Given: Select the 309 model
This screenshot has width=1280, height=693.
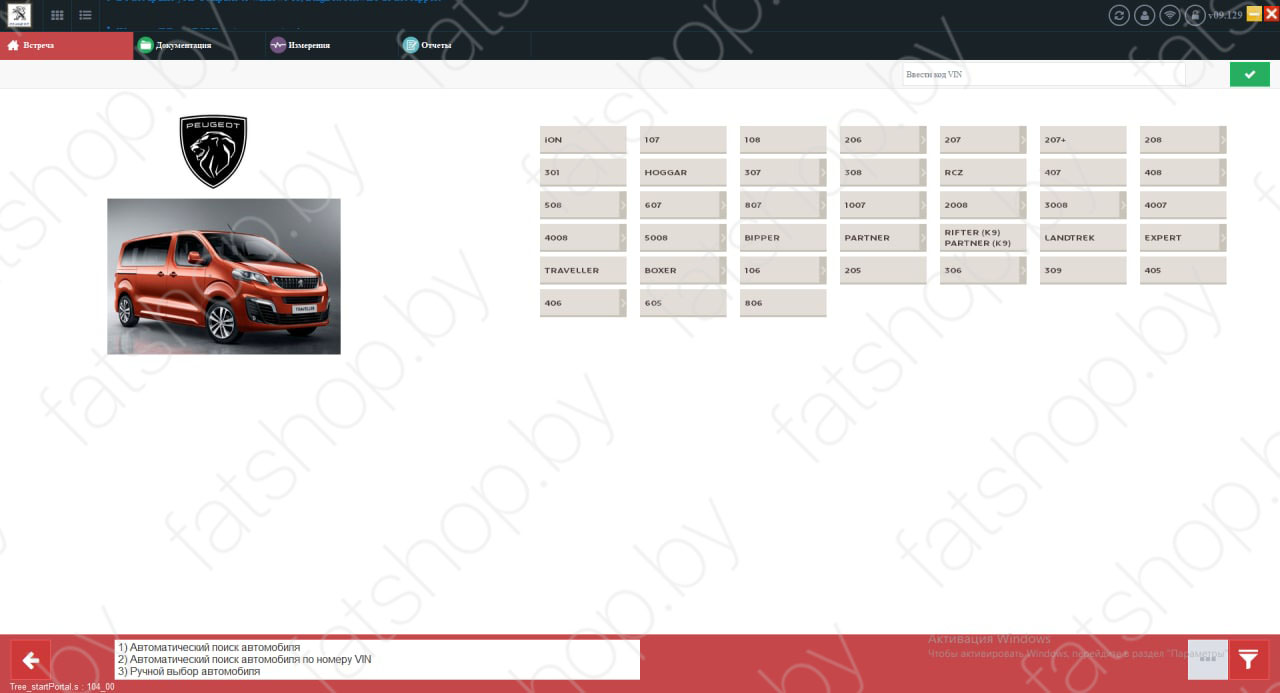Looking at the screenshot, I should [1083, 270].
